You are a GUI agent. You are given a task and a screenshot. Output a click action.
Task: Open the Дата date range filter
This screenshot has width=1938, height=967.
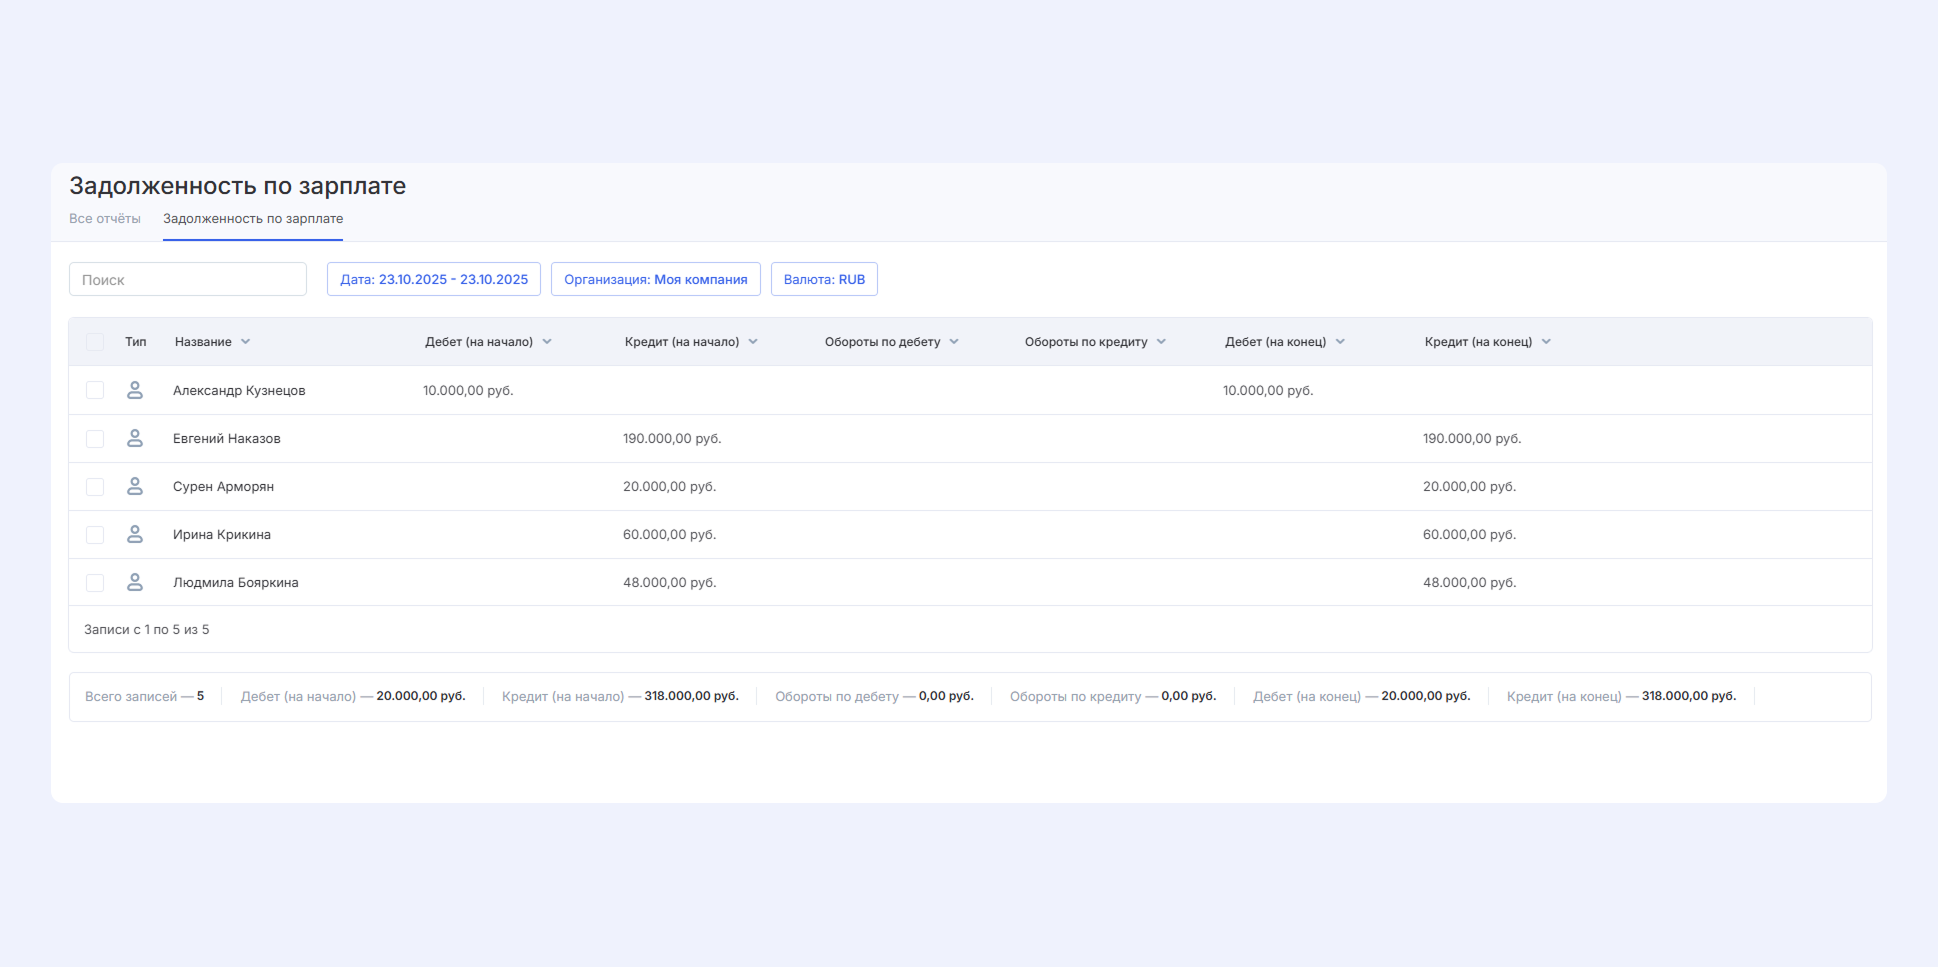tap(434, 279)
